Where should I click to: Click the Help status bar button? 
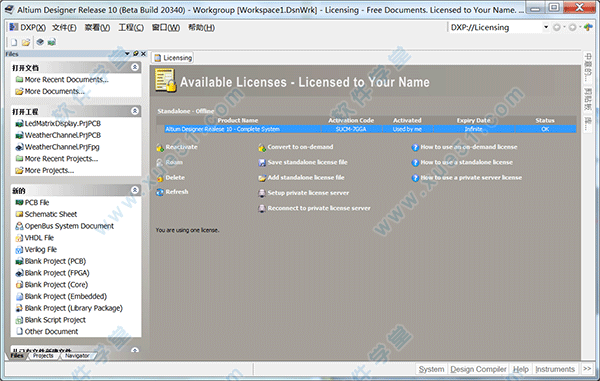(520, 369)
